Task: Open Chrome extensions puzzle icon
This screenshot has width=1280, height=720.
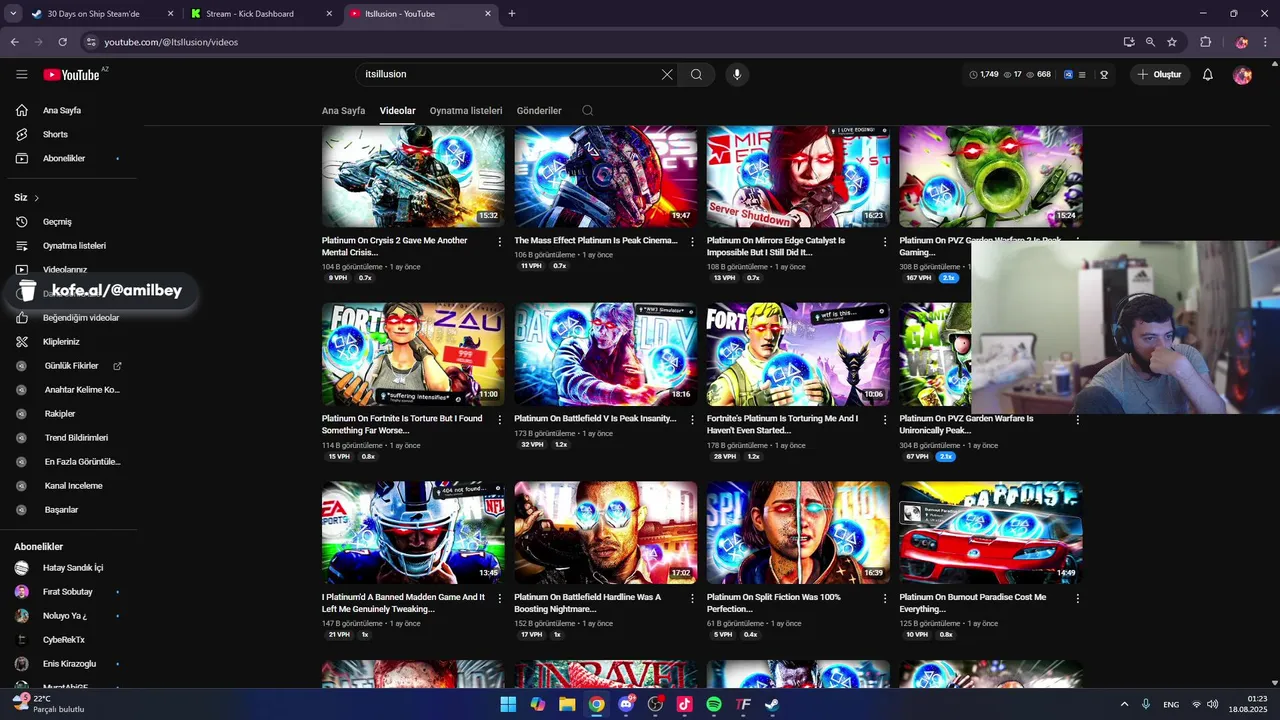Action: tap(1205, 42)
